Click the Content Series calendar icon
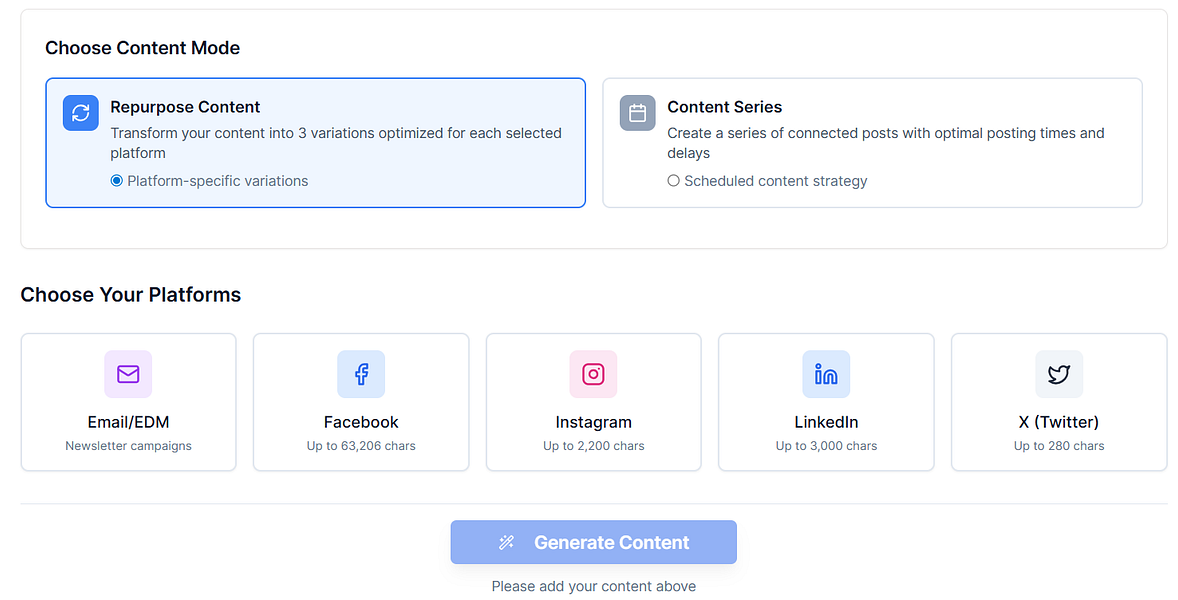1178x600 pixels. [637, 113]
